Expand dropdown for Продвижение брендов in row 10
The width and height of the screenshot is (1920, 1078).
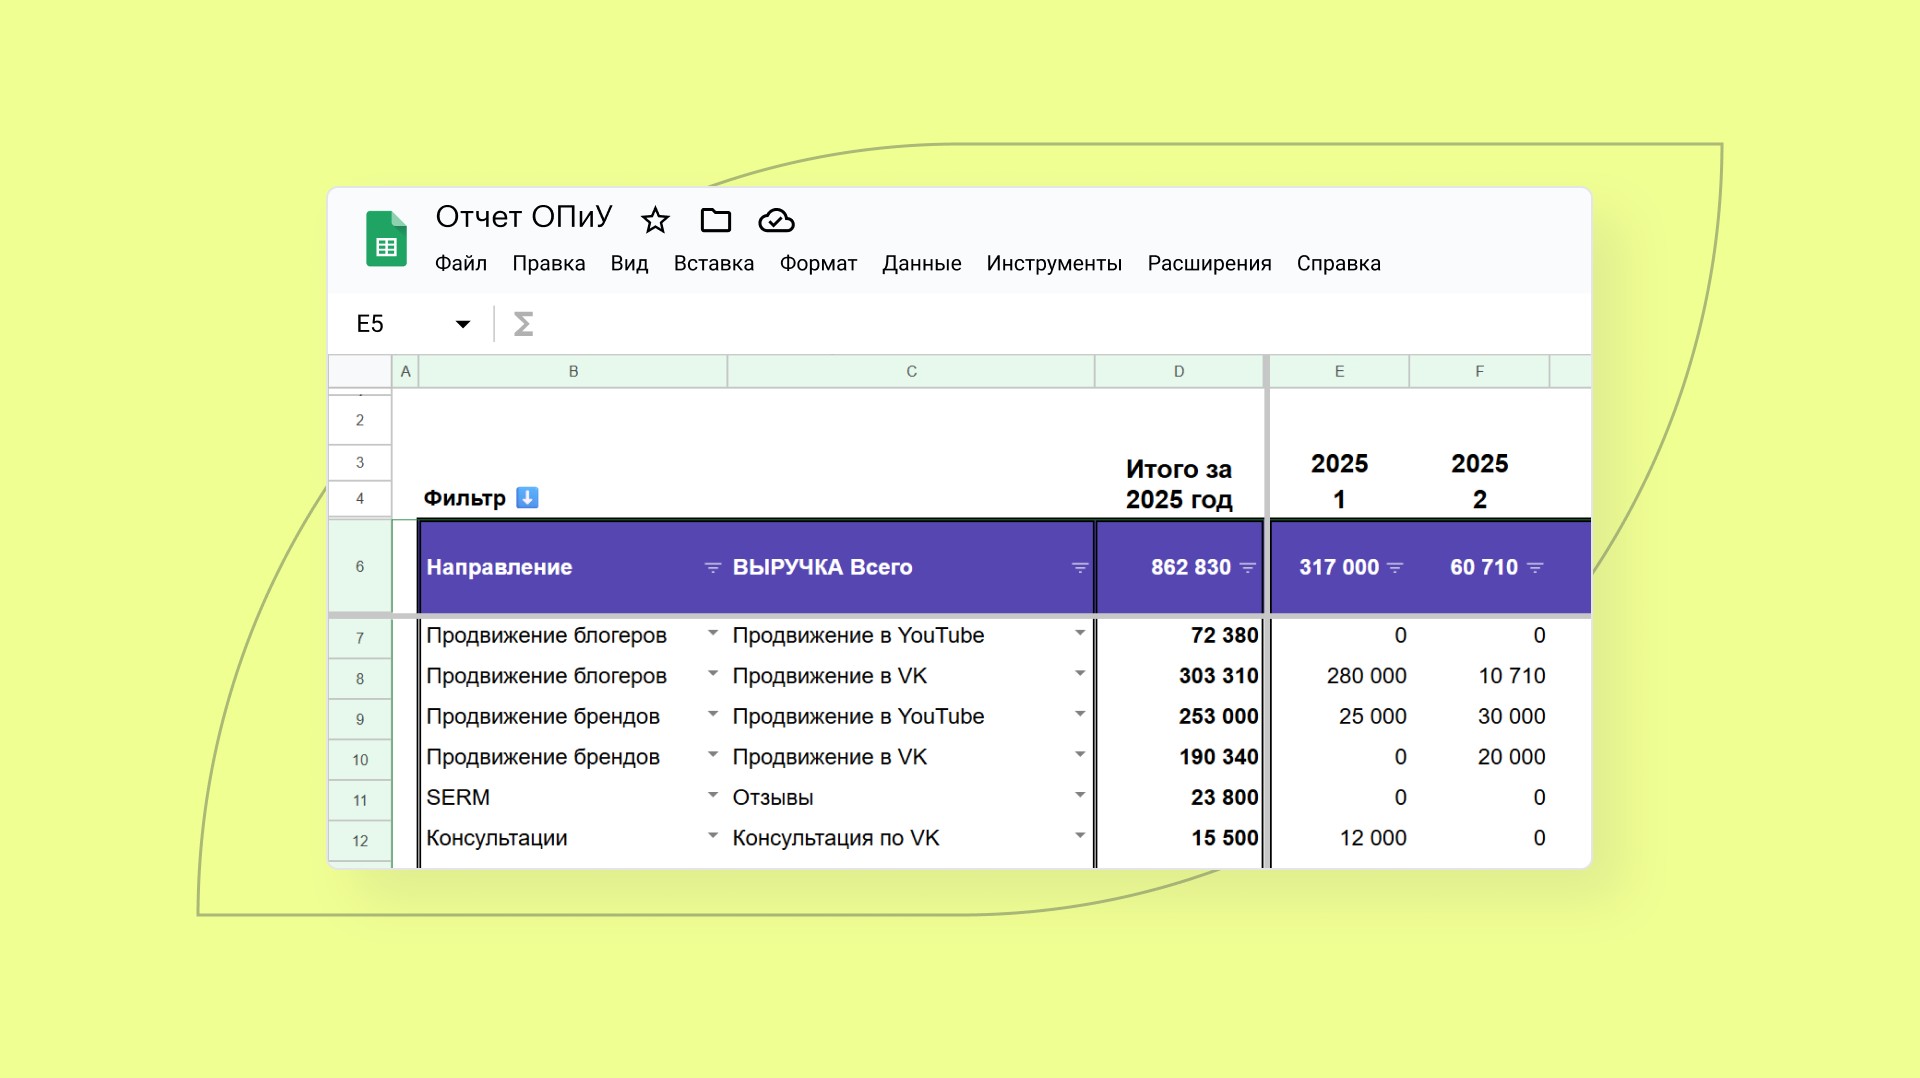tap(713, 754)
